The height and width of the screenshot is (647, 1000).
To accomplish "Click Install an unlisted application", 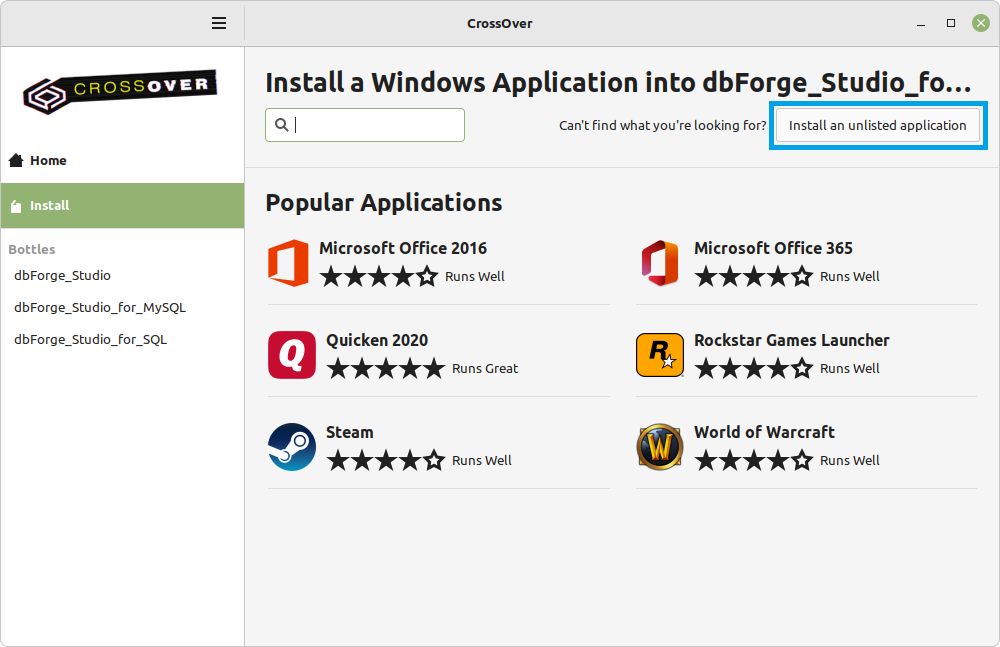I will (x=877, y=125).
